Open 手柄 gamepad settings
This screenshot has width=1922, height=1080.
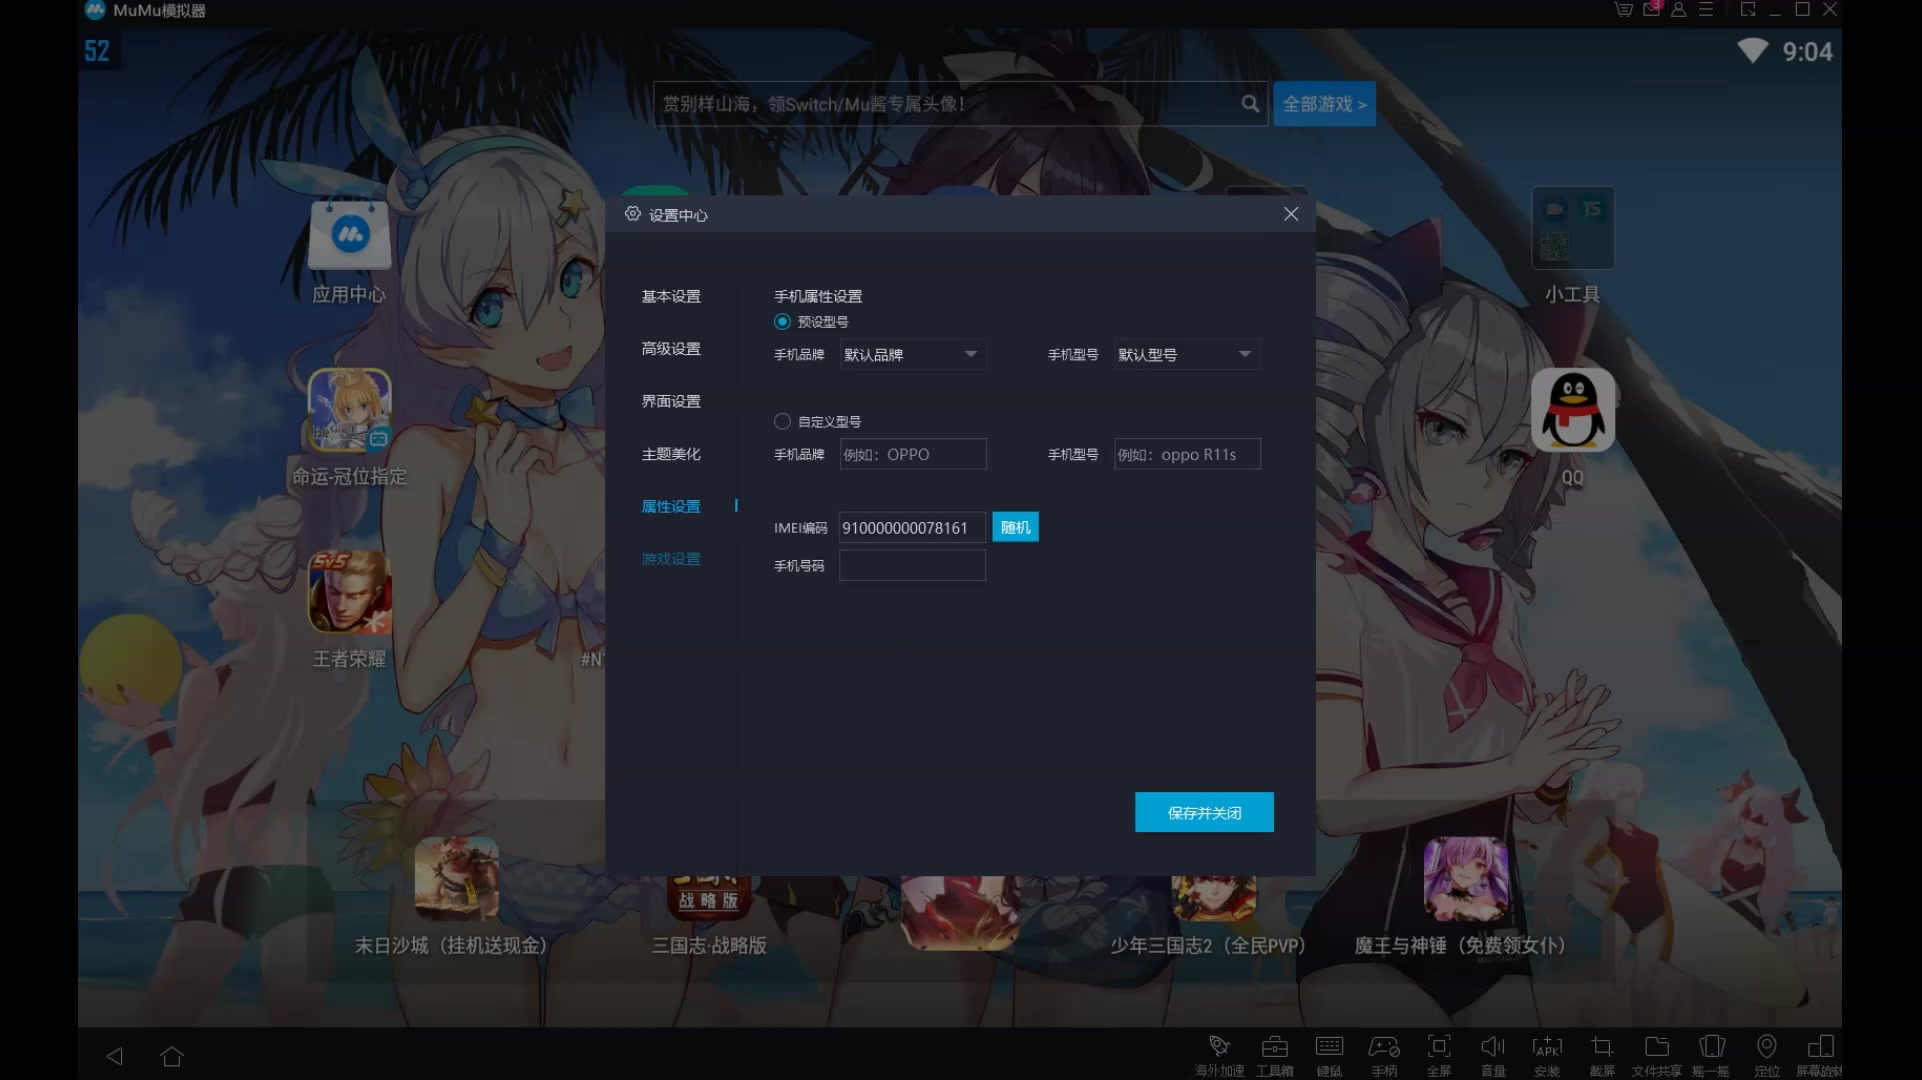pos(1384,1055)
